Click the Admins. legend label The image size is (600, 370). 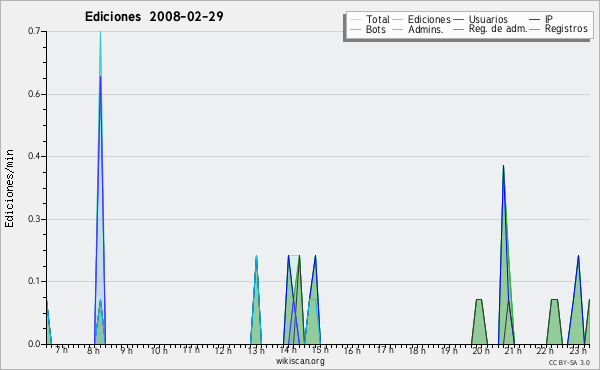[x=426, y=29]
